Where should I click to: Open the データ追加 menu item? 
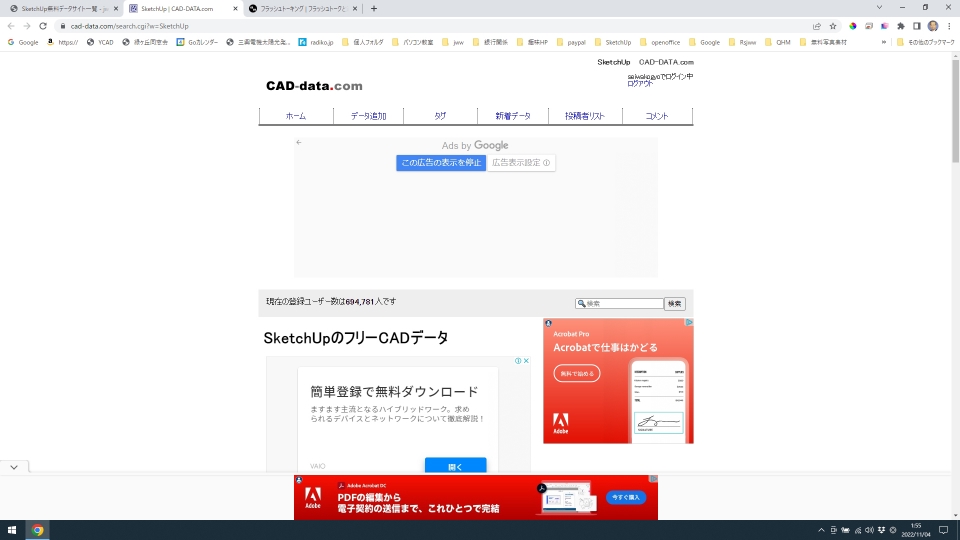click(x=368, y=116)
